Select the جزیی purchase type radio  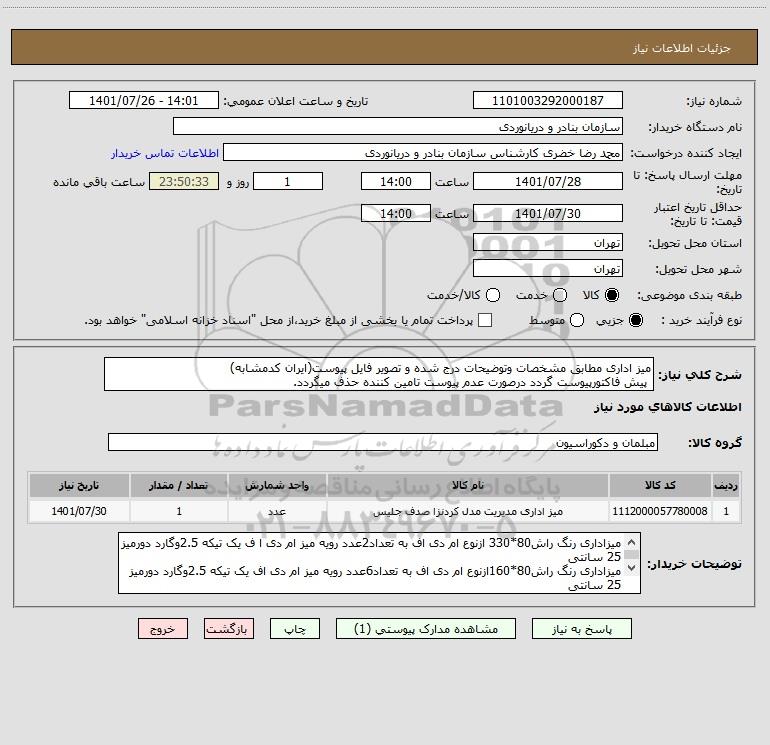pyautogui.click(x=636, y=320)
